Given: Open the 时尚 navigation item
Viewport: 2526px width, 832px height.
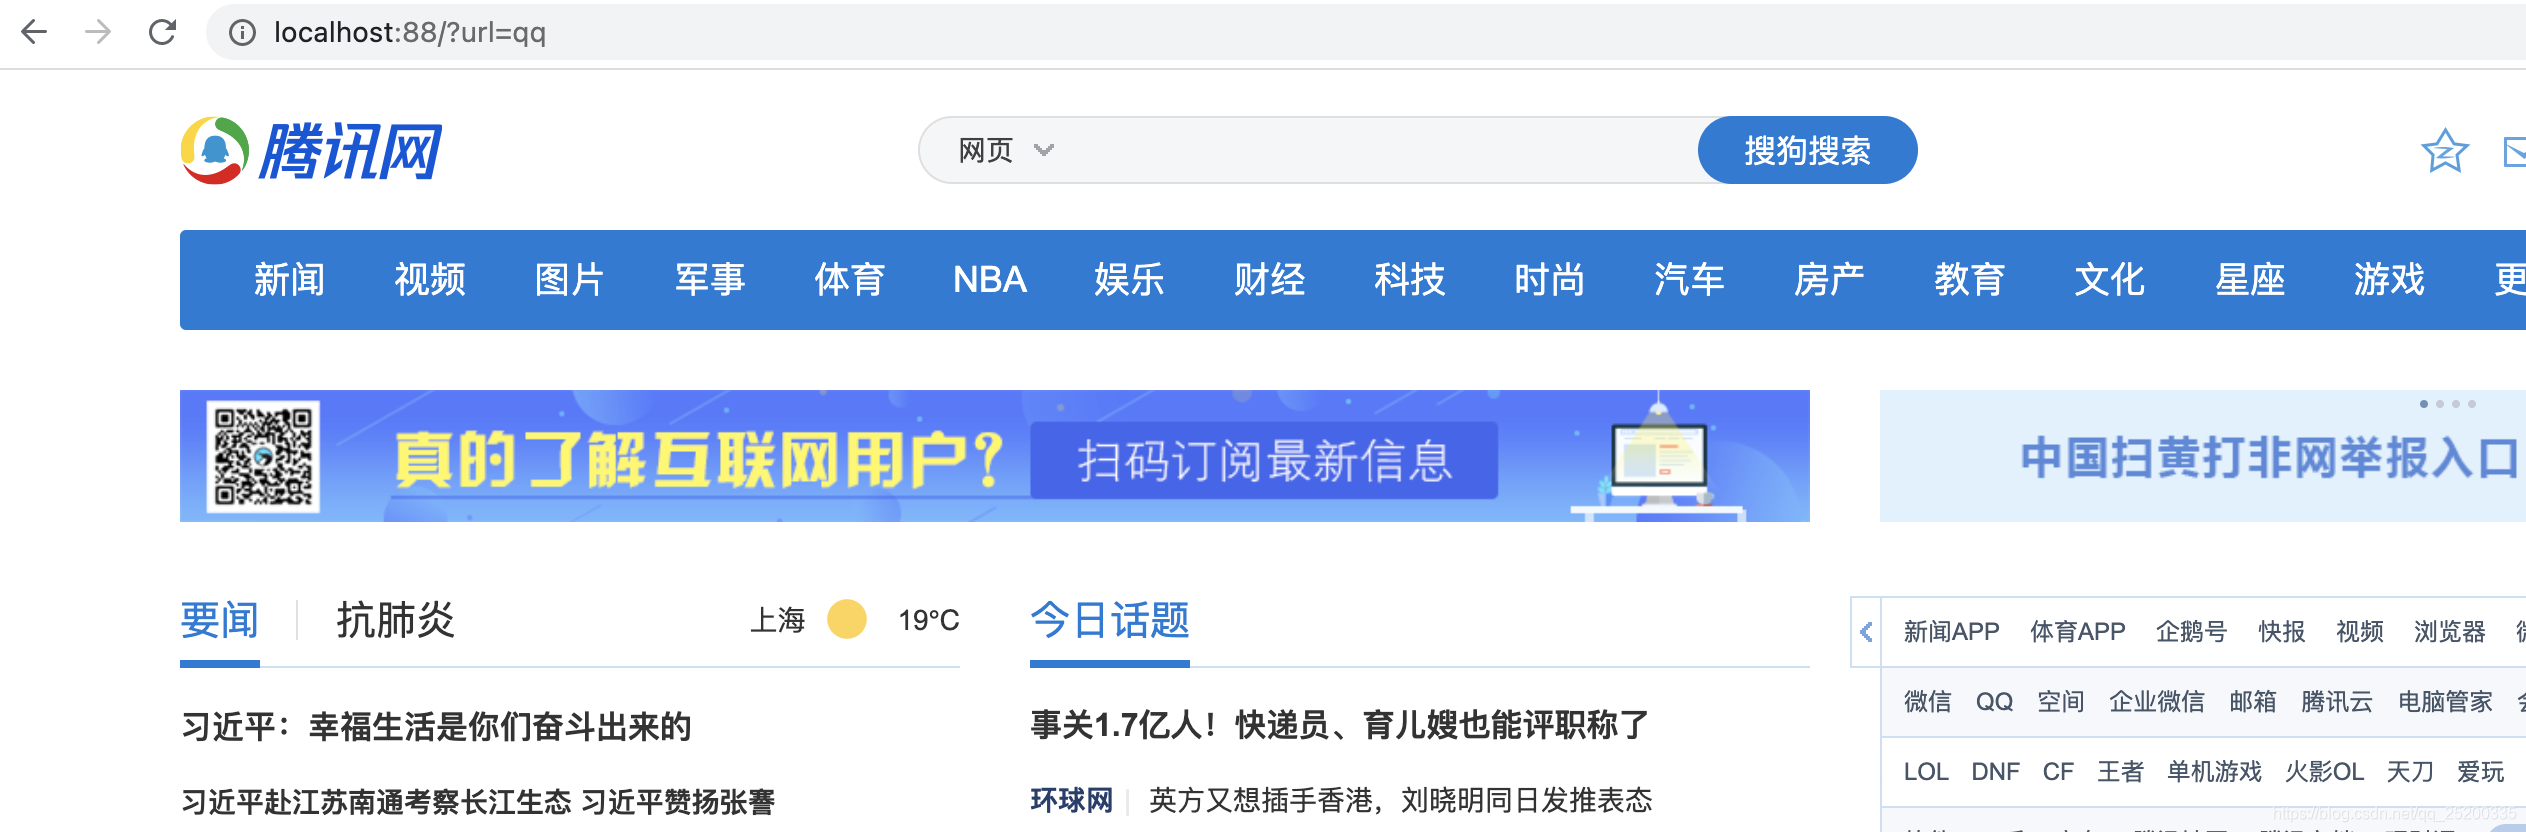Looking at the screenshot, I should [x=1549, y=279].
